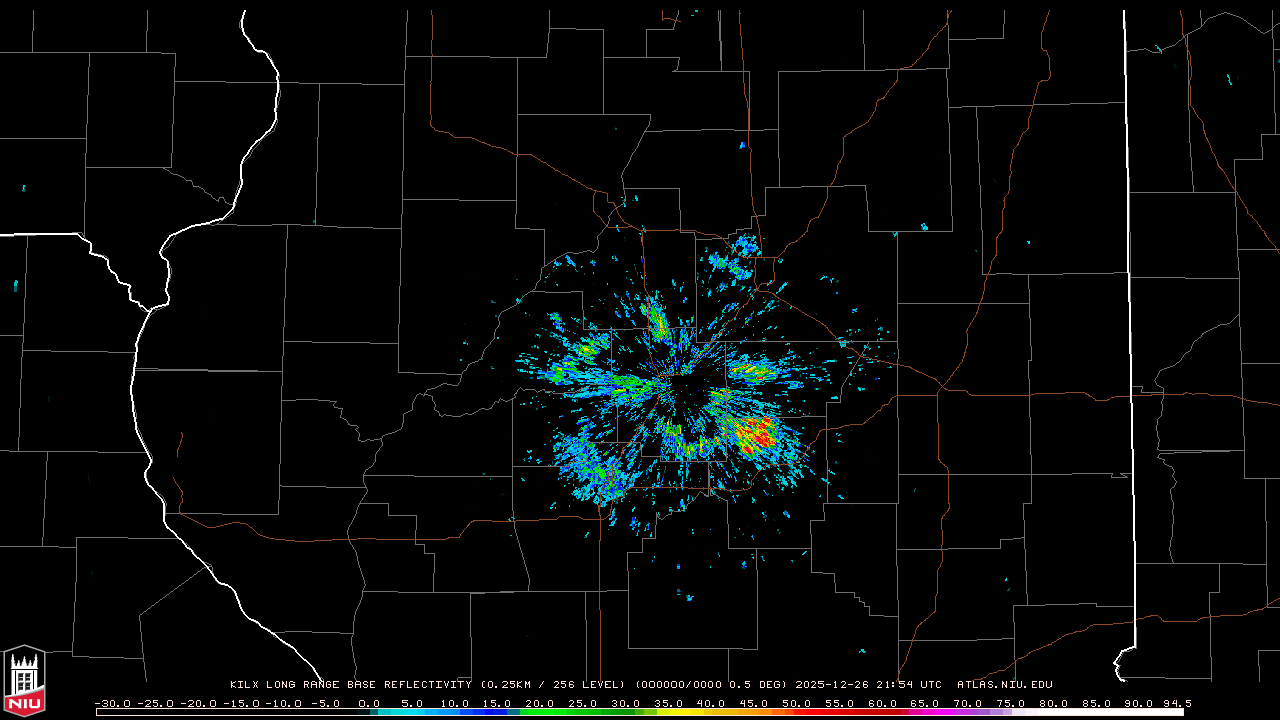Screen dimensions: 1280x720
Task: Click the red high-reflectivity echo core on the map
Action: 757,434
